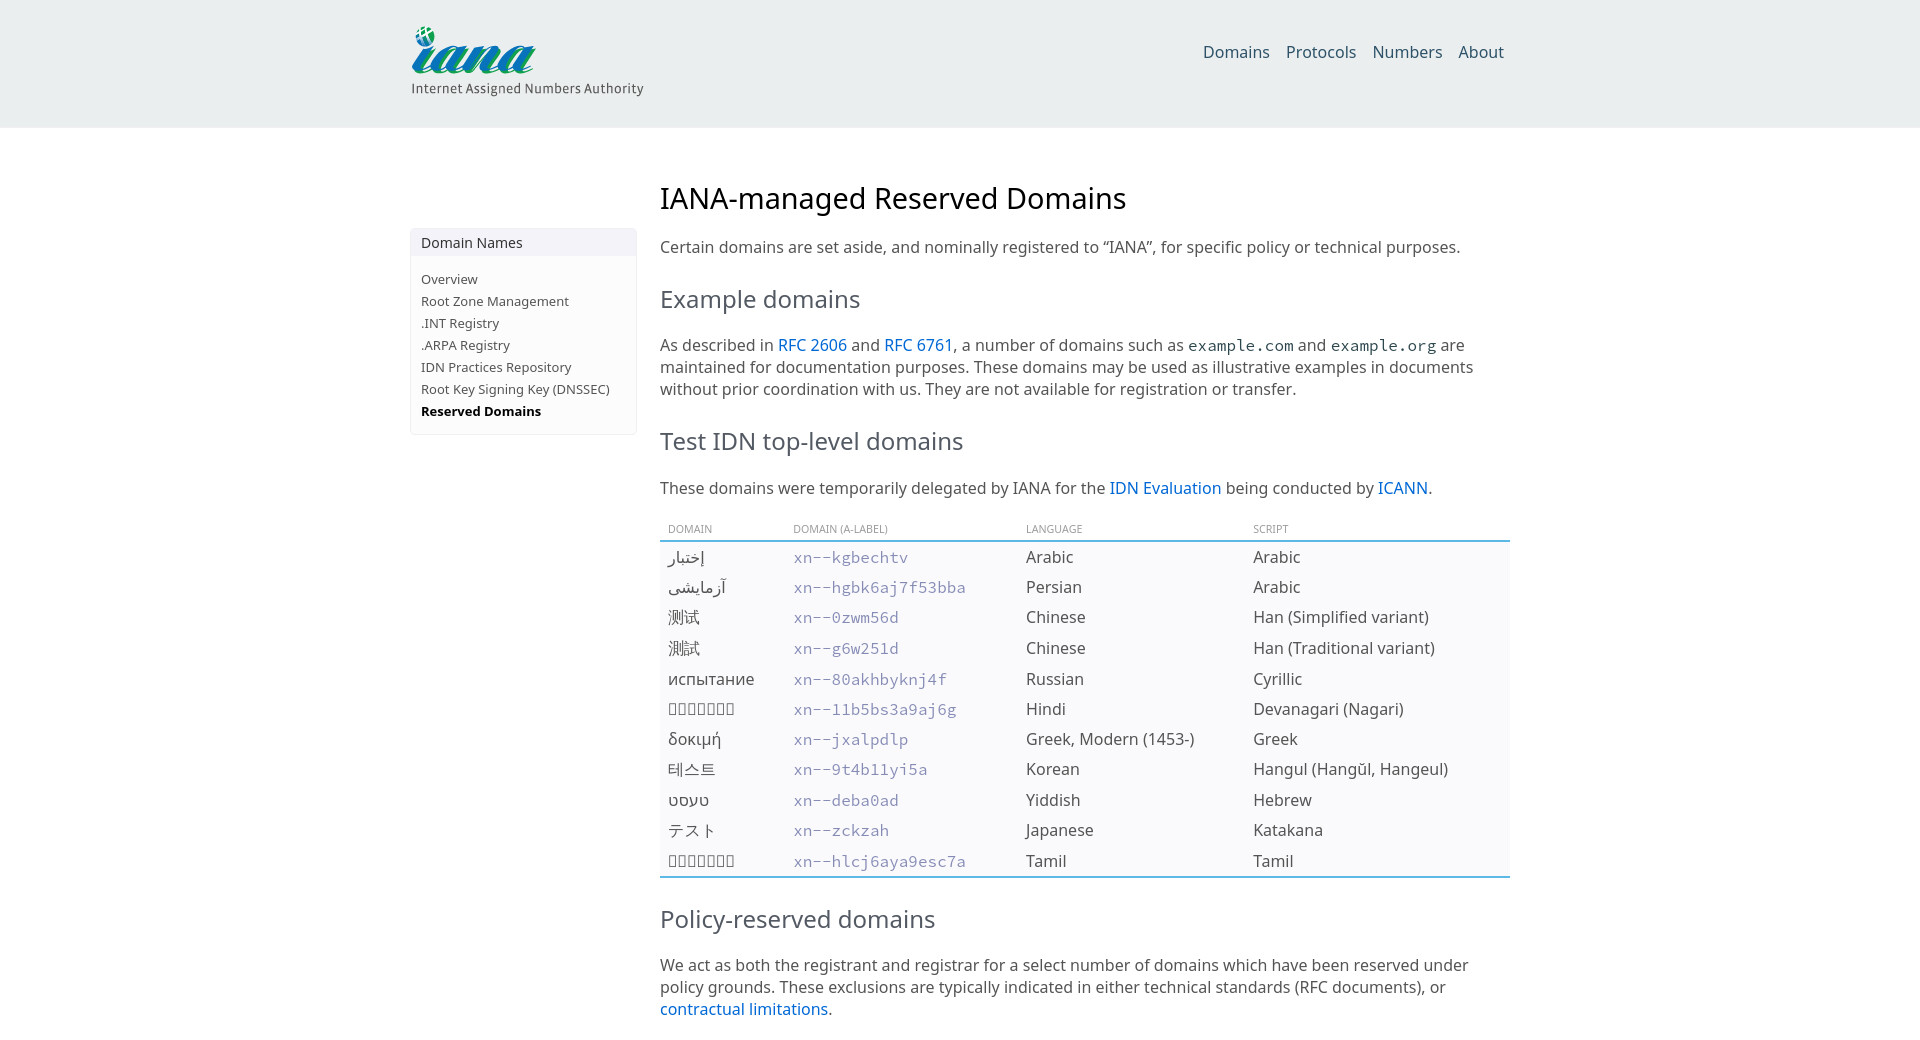Select Overview in the sidebar
Image resolution: width=1920 pixels, height=1040 pixels.
coord(449,279)
